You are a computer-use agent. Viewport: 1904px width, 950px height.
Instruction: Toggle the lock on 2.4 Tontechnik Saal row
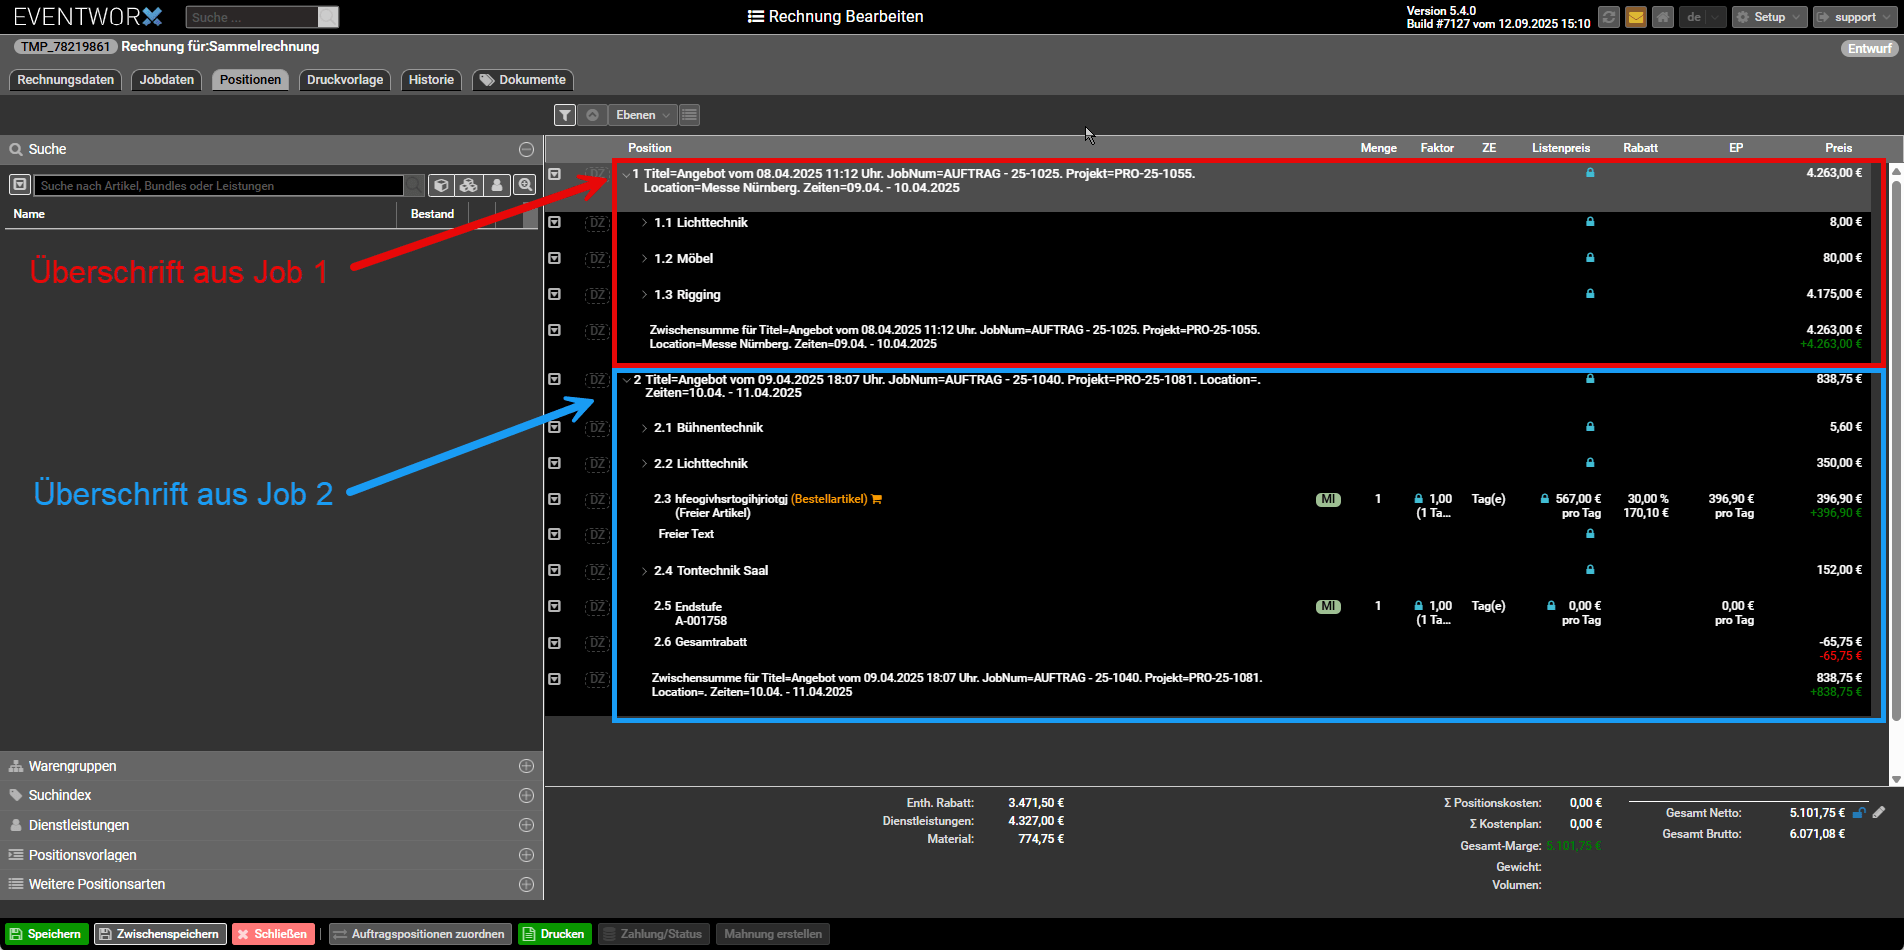pos(1590,570)
